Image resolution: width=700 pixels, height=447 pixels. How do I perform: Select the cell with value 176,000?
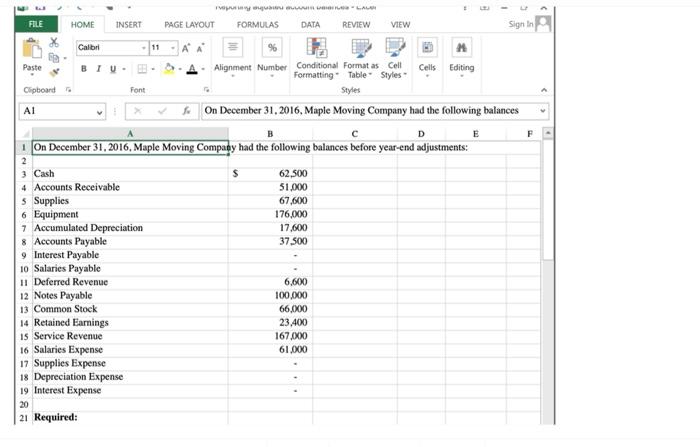[271, 215]
